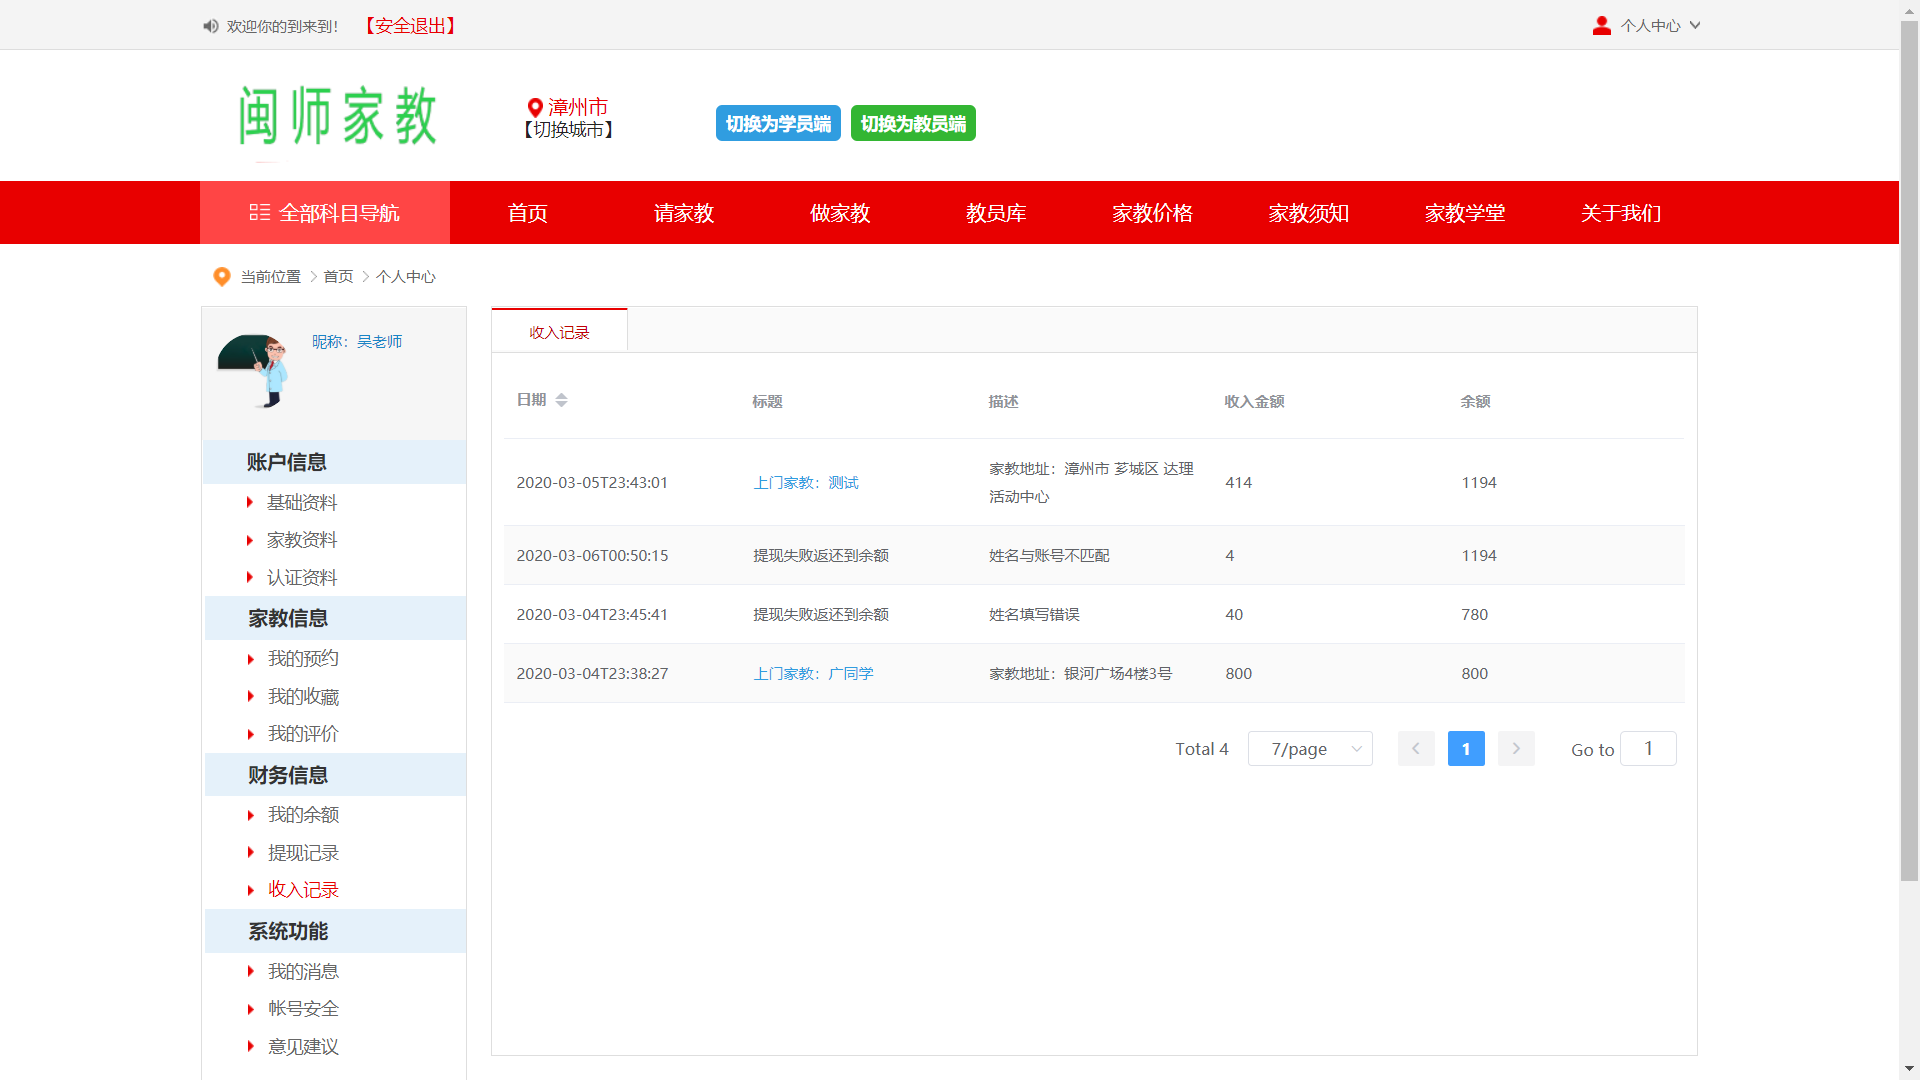Click the speaker announcement icon

[210, 26]
